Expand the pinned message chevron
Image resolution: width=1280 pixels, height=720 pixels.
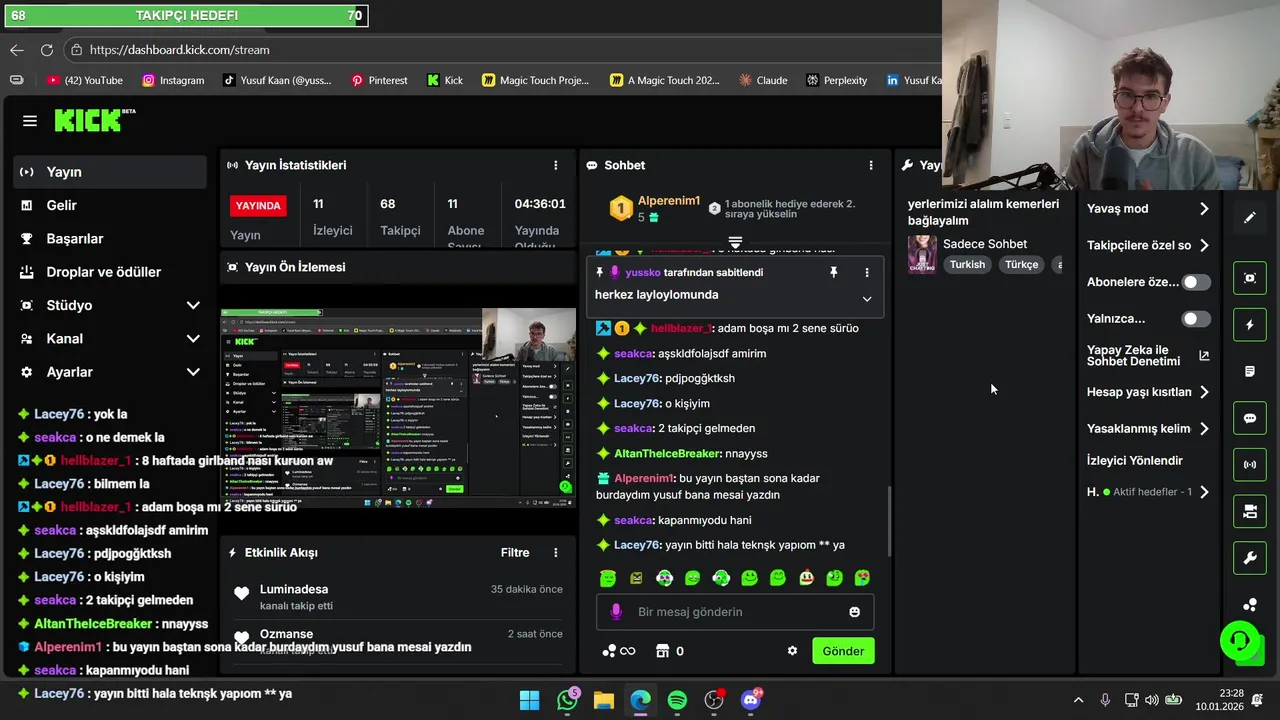[x=867, y=299]
